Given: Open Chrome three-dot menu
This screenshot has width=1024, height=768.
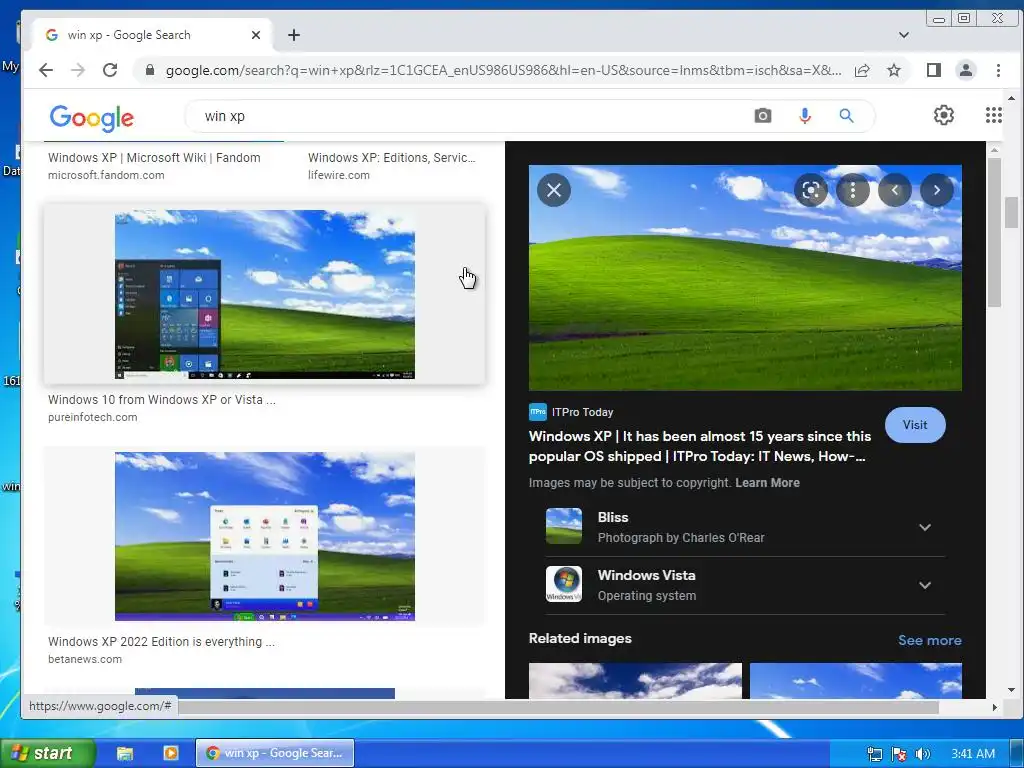Looking at the screenshot, I should pyautogui.click(x=998, y=70).
